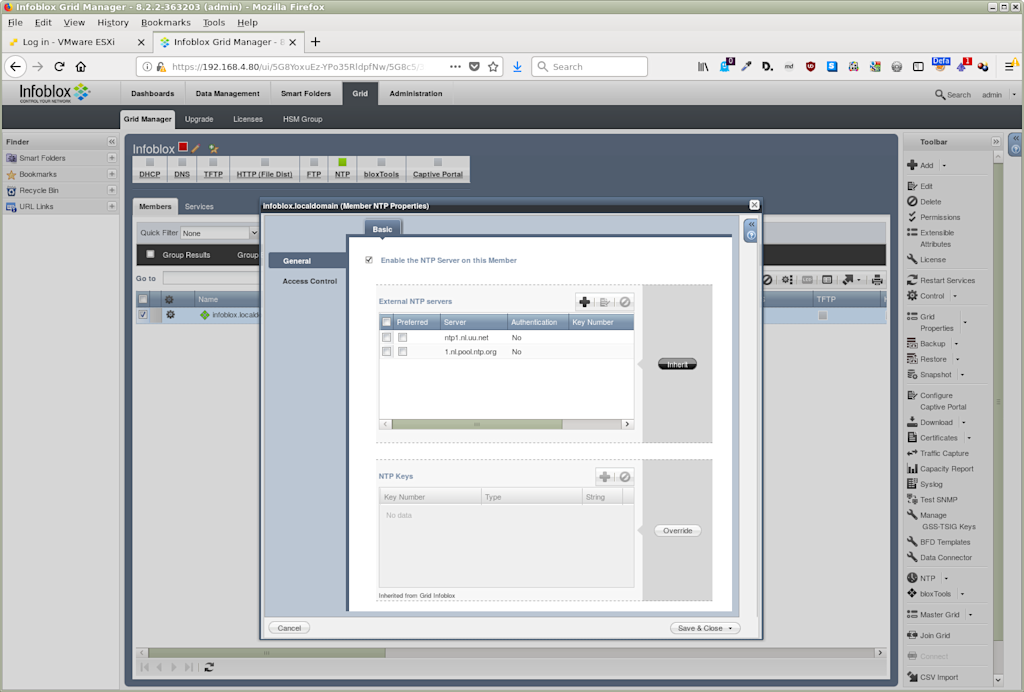Image resolution: width=1024 pixels, height=692 pixels.
Task: Click the print icon in members table toolbar
Action: 877,279
